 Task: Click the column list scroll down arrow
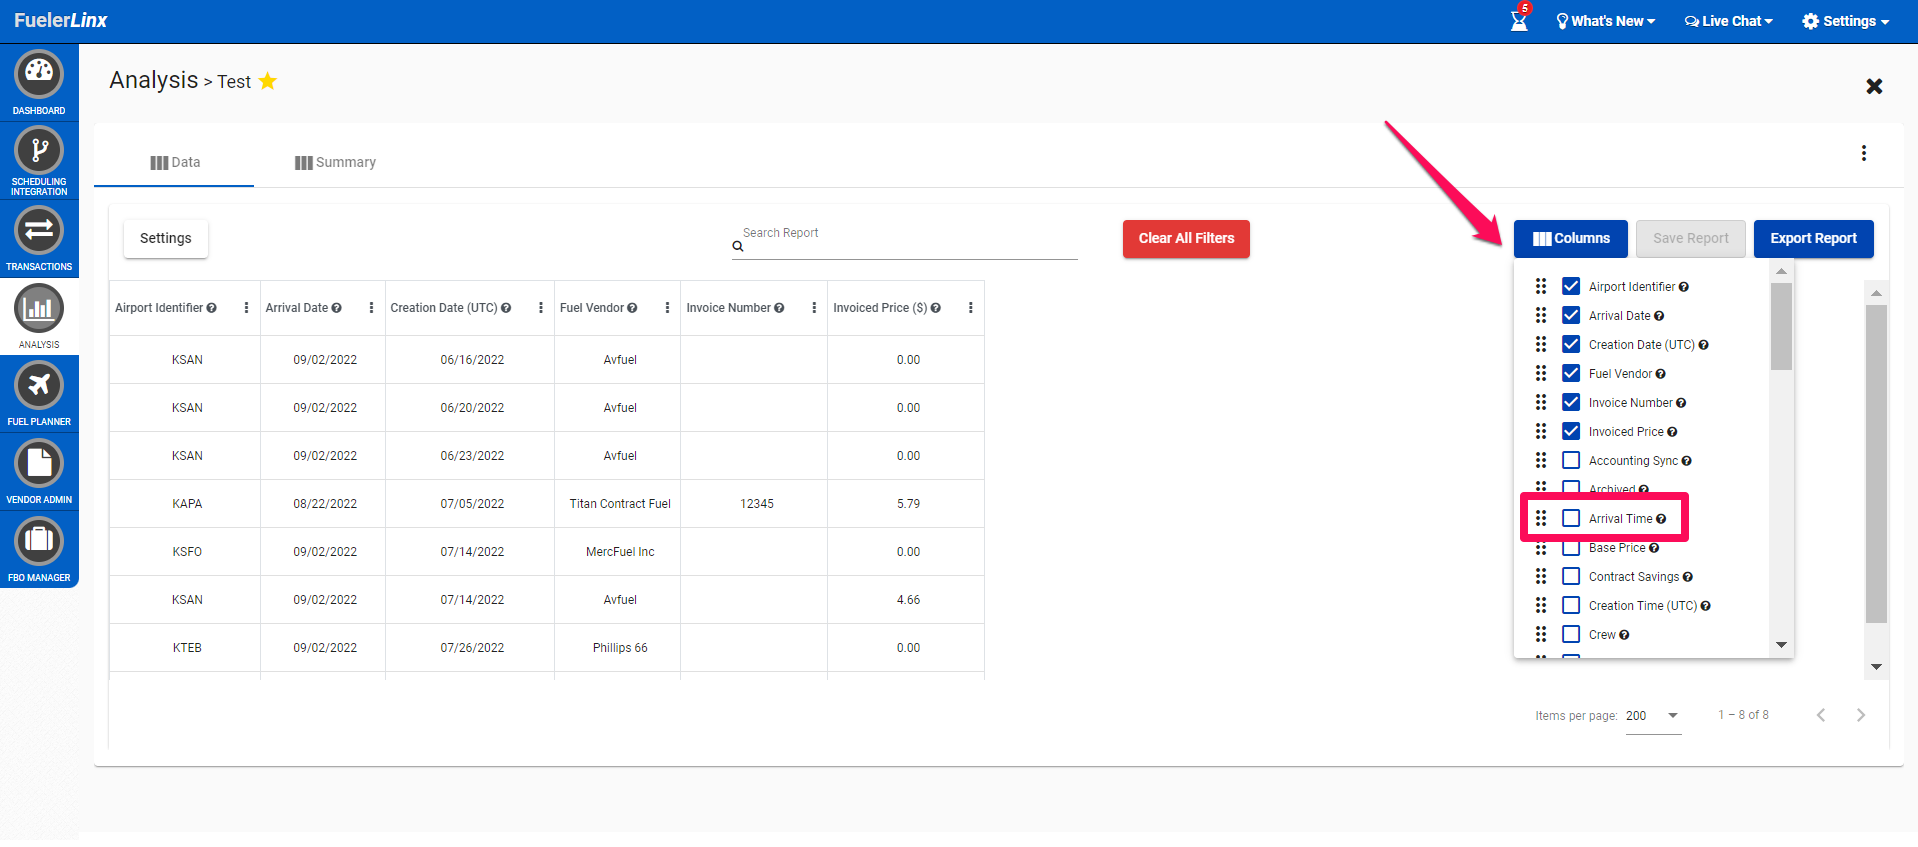pyautogui.click(x=1781, y=645)
